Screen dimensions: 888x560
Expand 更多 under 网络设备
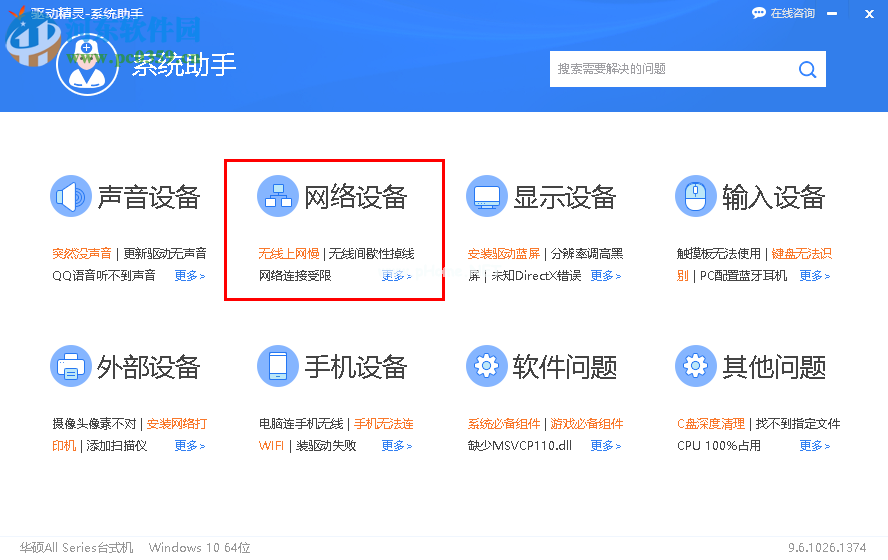coord(396,276)
